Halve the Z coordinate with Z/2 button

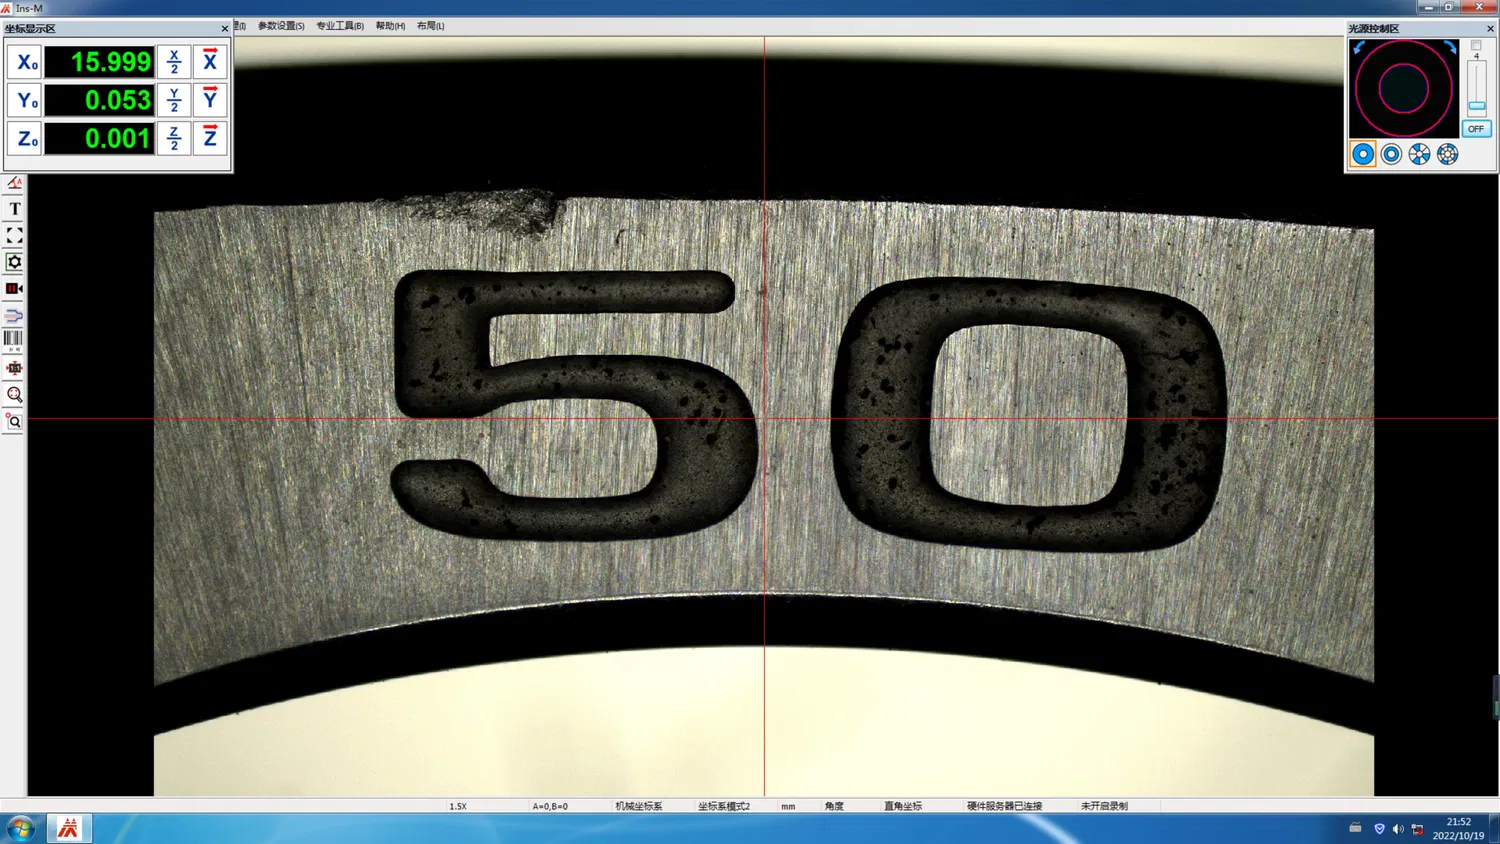point(174,138)
